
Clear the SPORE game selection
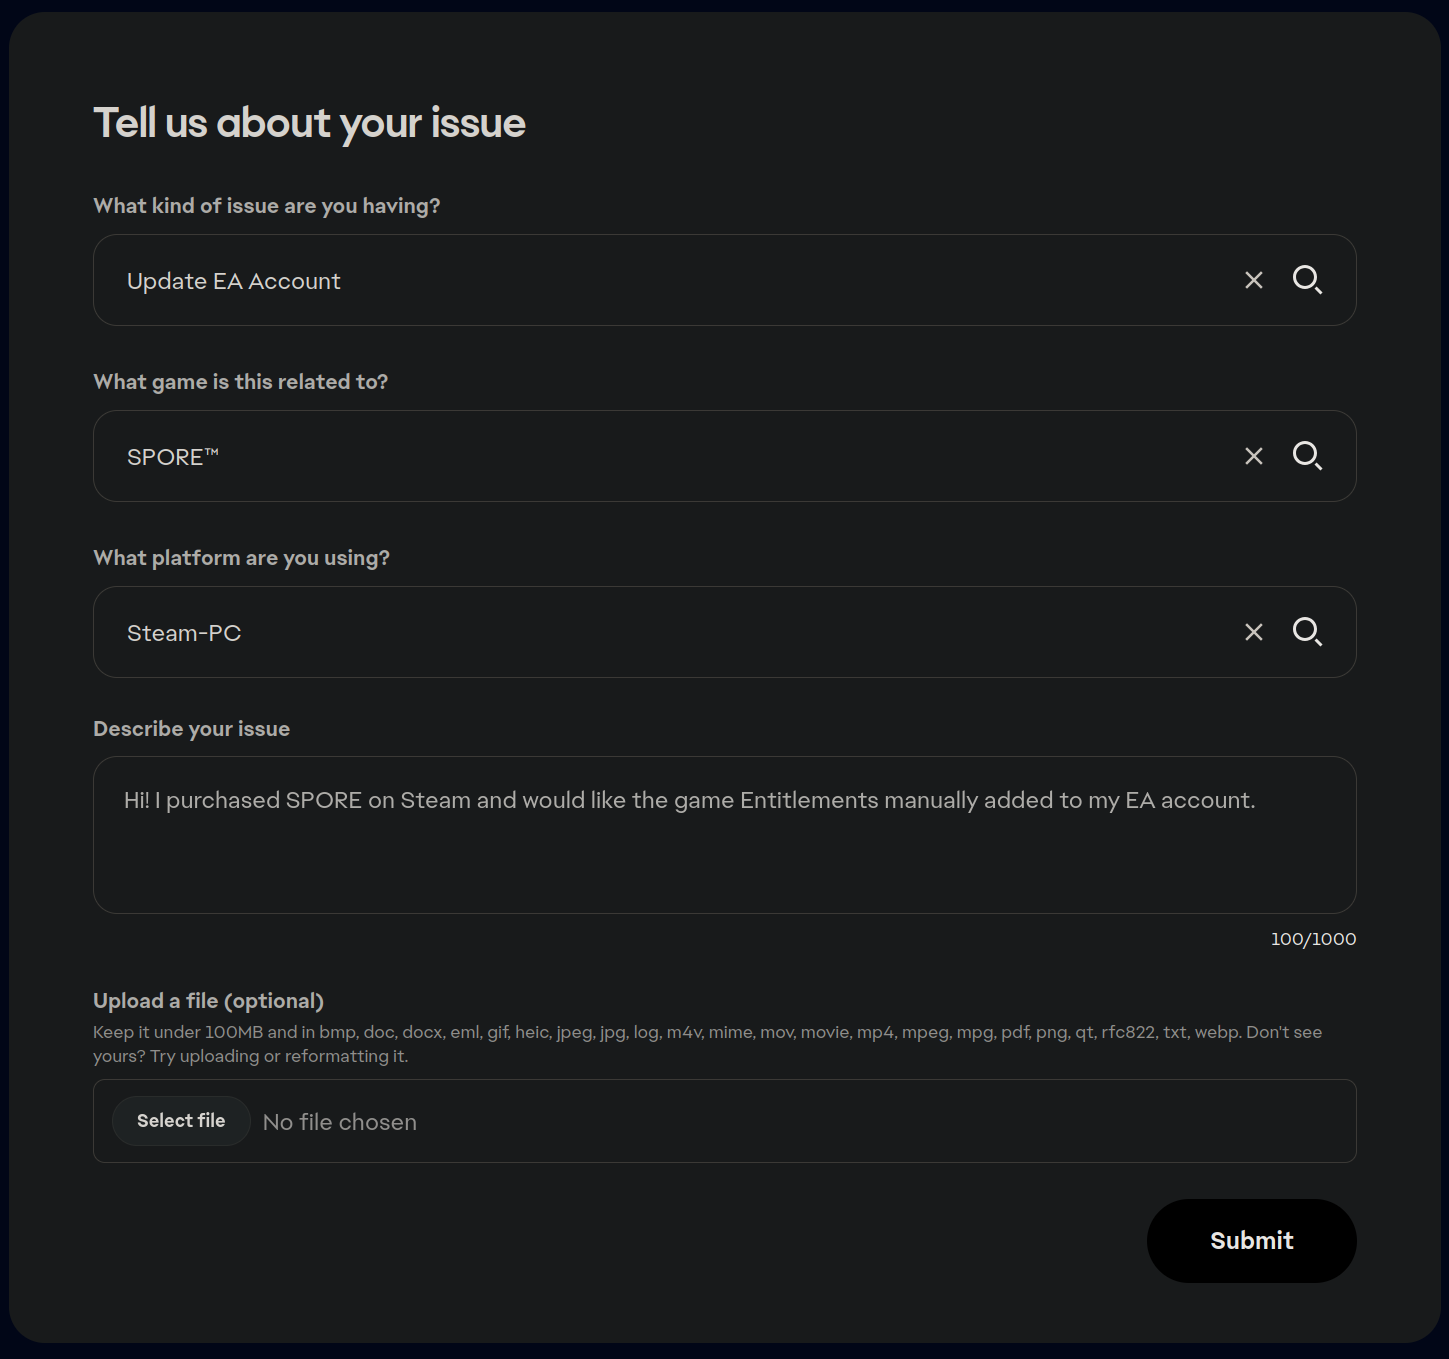coord(1253,456)
